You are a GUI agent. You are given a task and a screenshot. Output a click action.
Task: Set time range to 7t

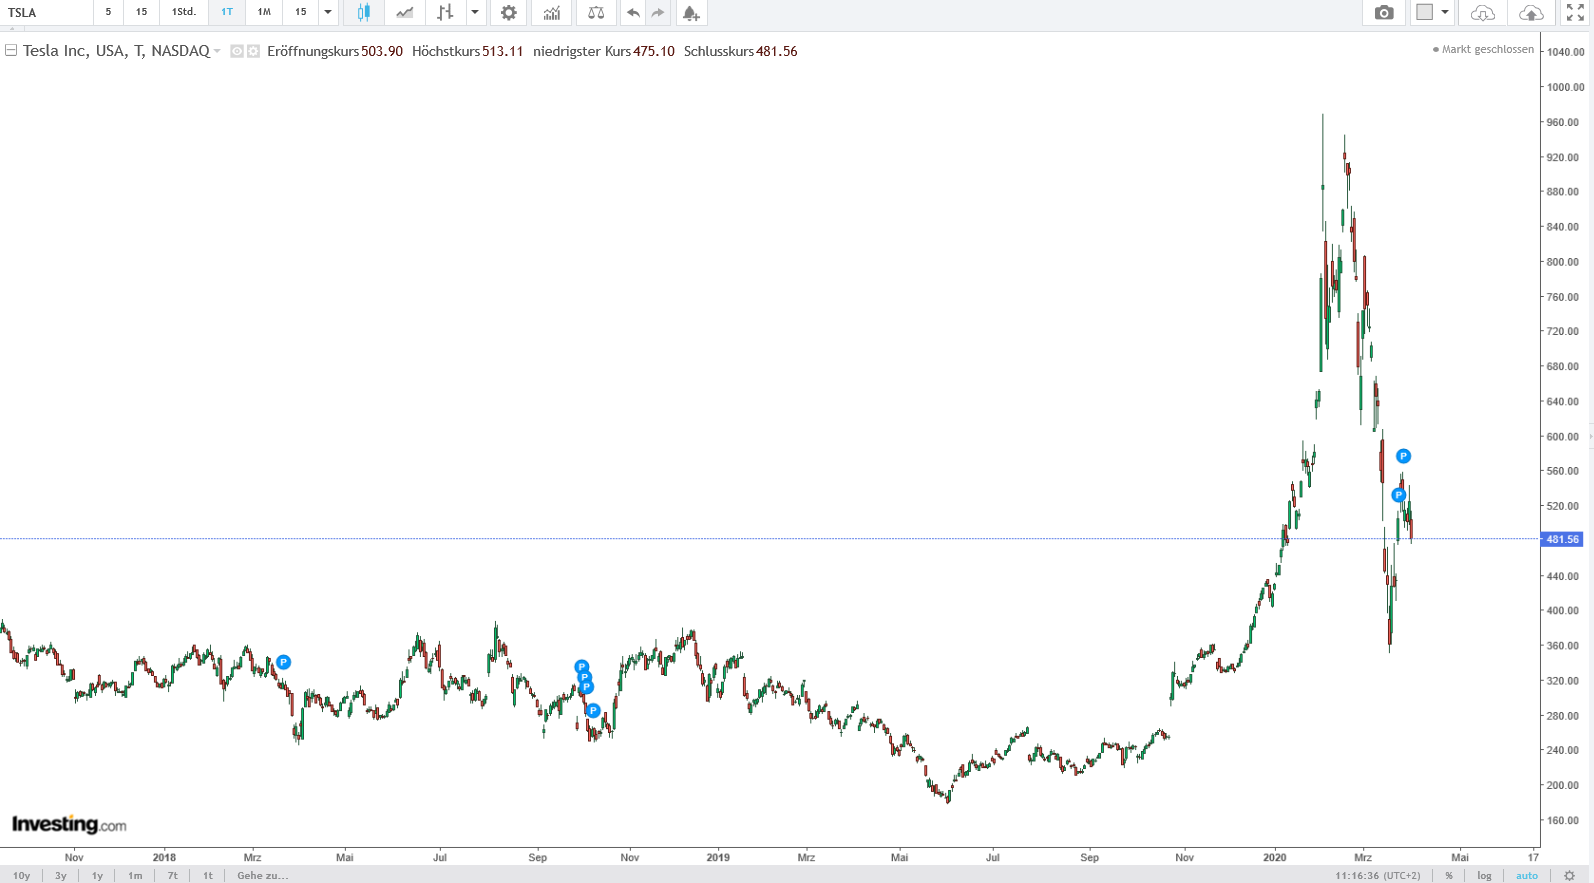(x=173, y=875)
